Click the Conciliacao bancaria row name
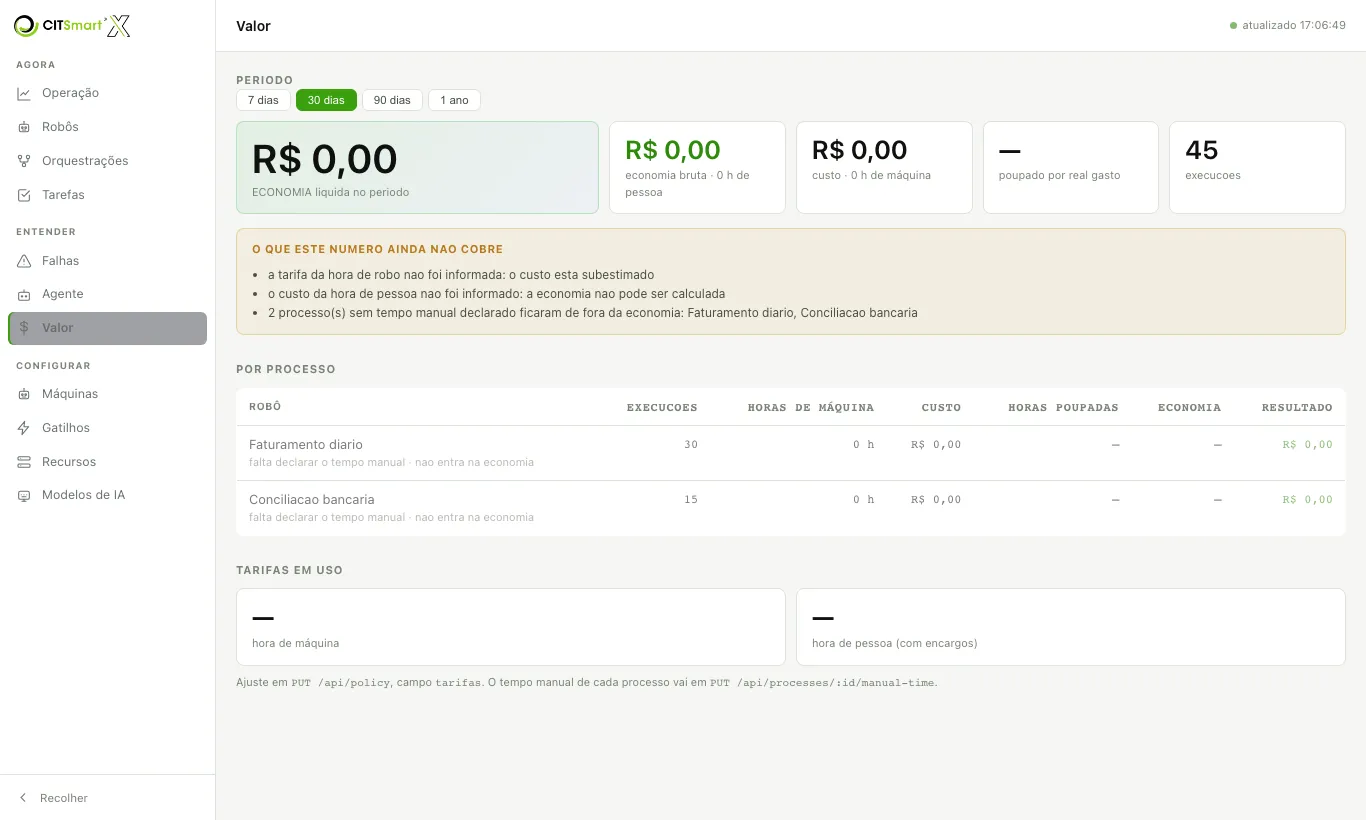 312,500
